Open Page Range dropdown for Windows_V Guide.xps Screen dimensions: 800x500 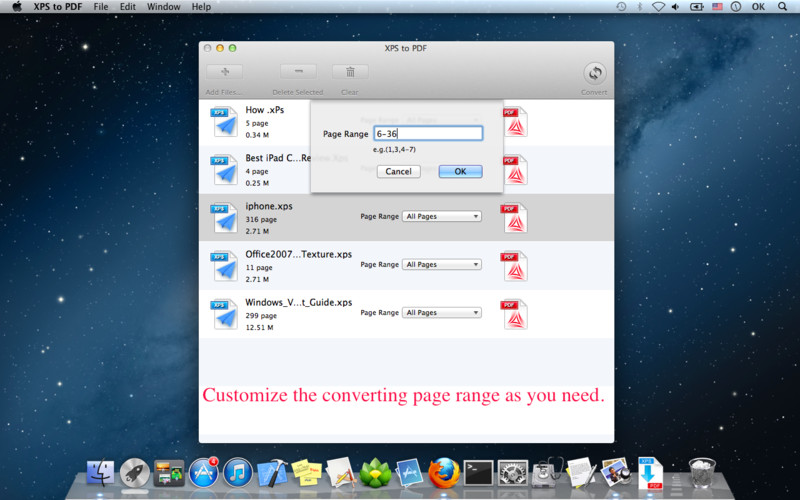(442, 312)
